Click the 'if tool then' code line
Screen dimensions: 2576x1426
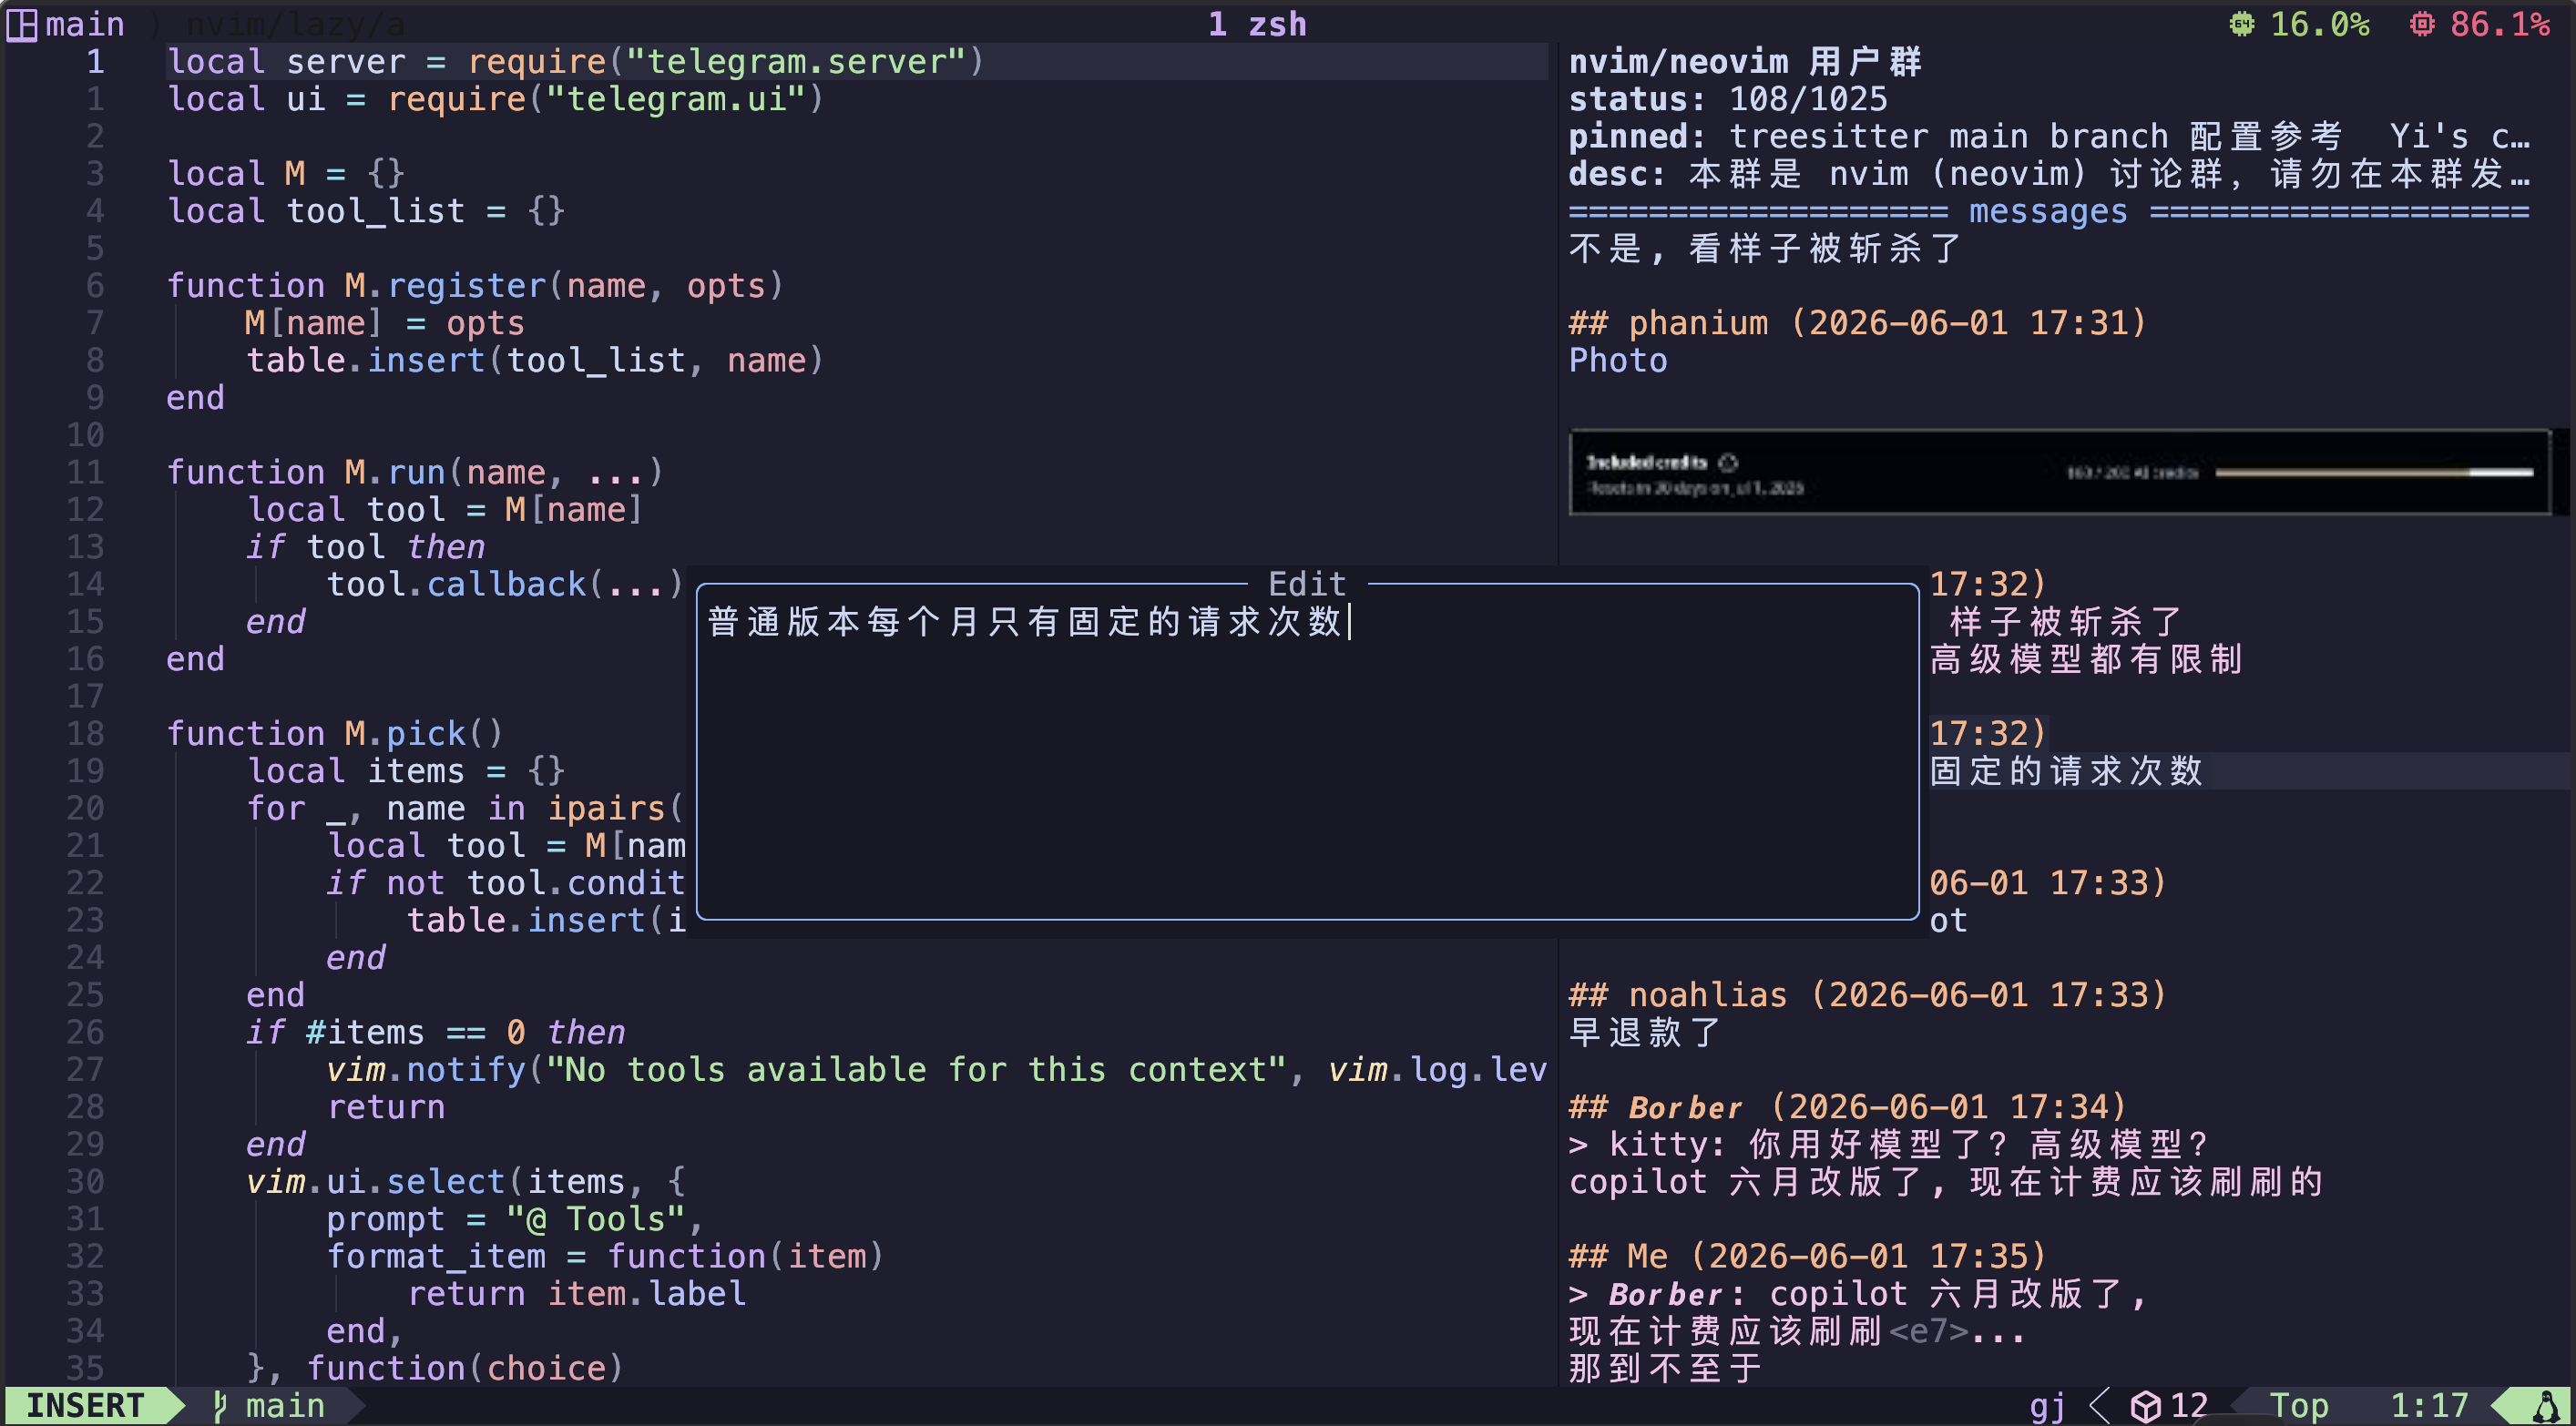pos(365,547)
